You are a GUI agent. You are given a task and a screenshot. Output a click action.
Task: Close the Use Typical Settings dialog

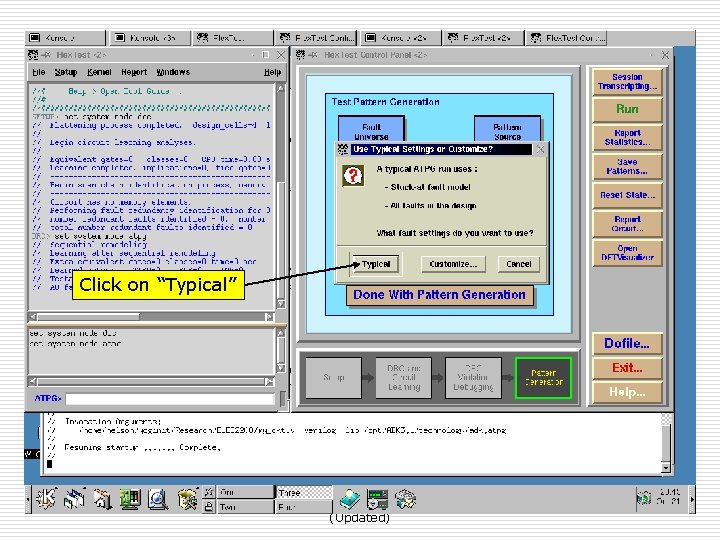[540, 149]
